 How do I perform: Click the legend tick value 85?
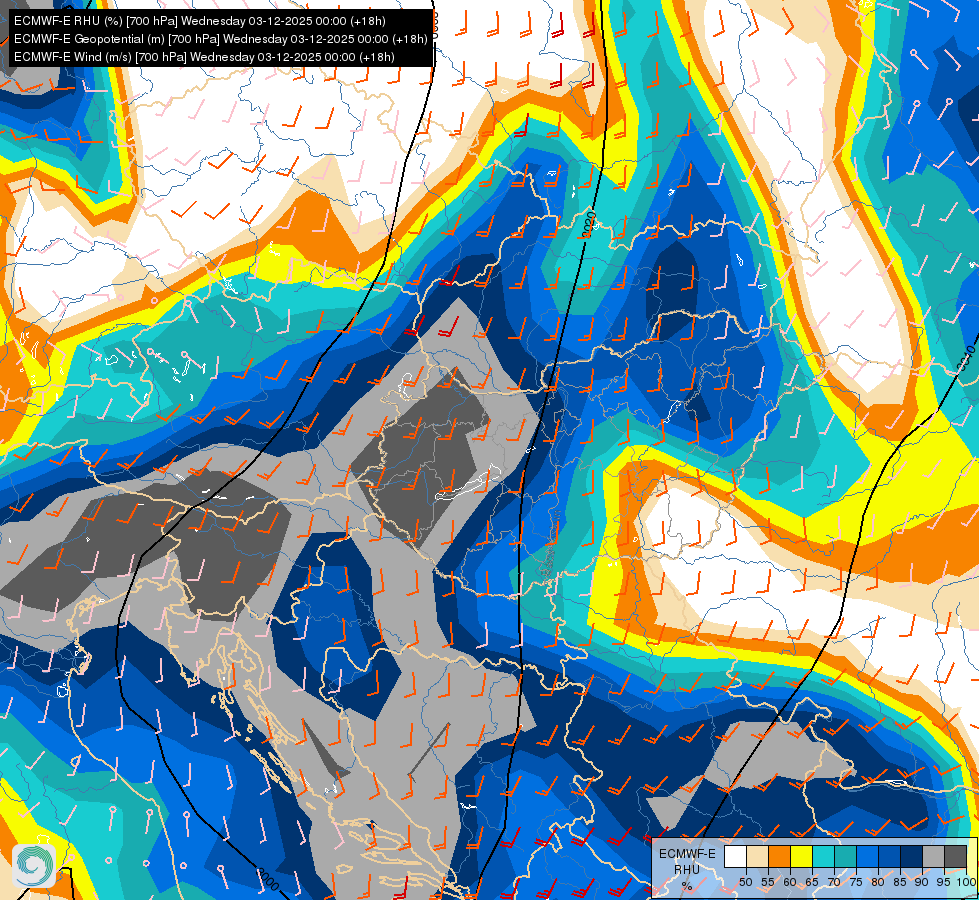coord(900,882)
